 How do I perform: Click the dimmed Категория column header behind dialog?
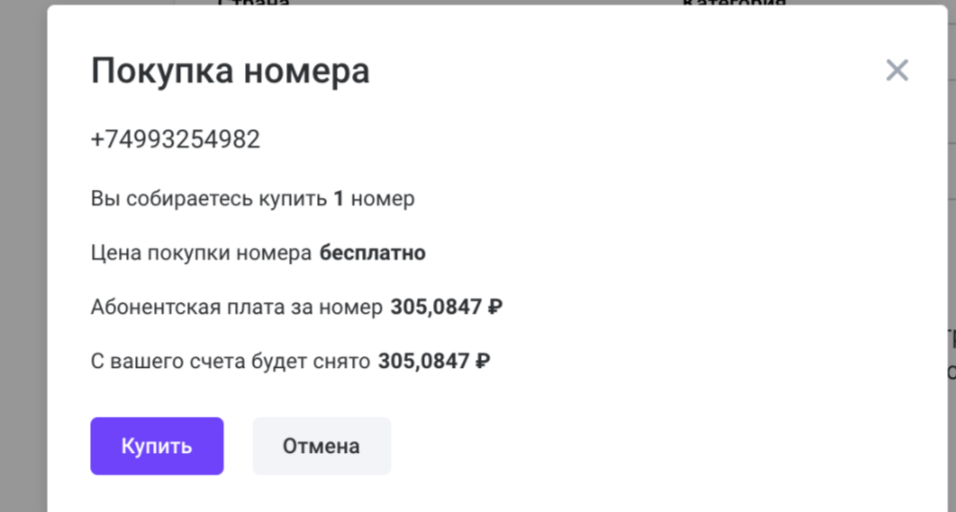point(733,2)
